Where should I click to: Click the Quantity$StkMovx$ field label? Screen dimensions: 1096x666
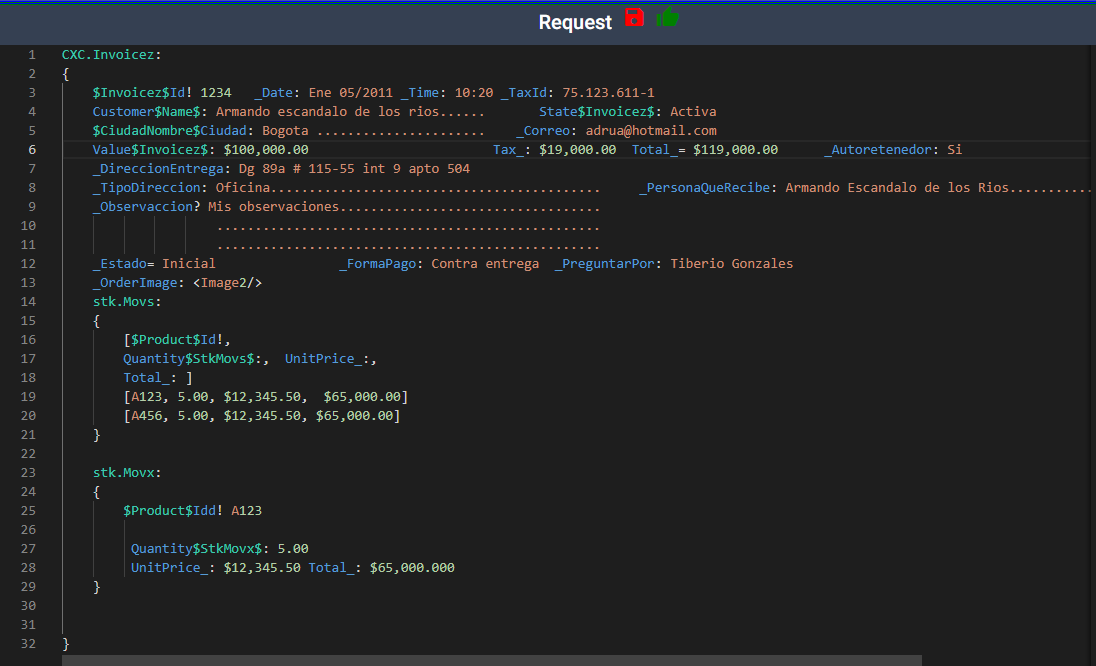tap(196, 549)
